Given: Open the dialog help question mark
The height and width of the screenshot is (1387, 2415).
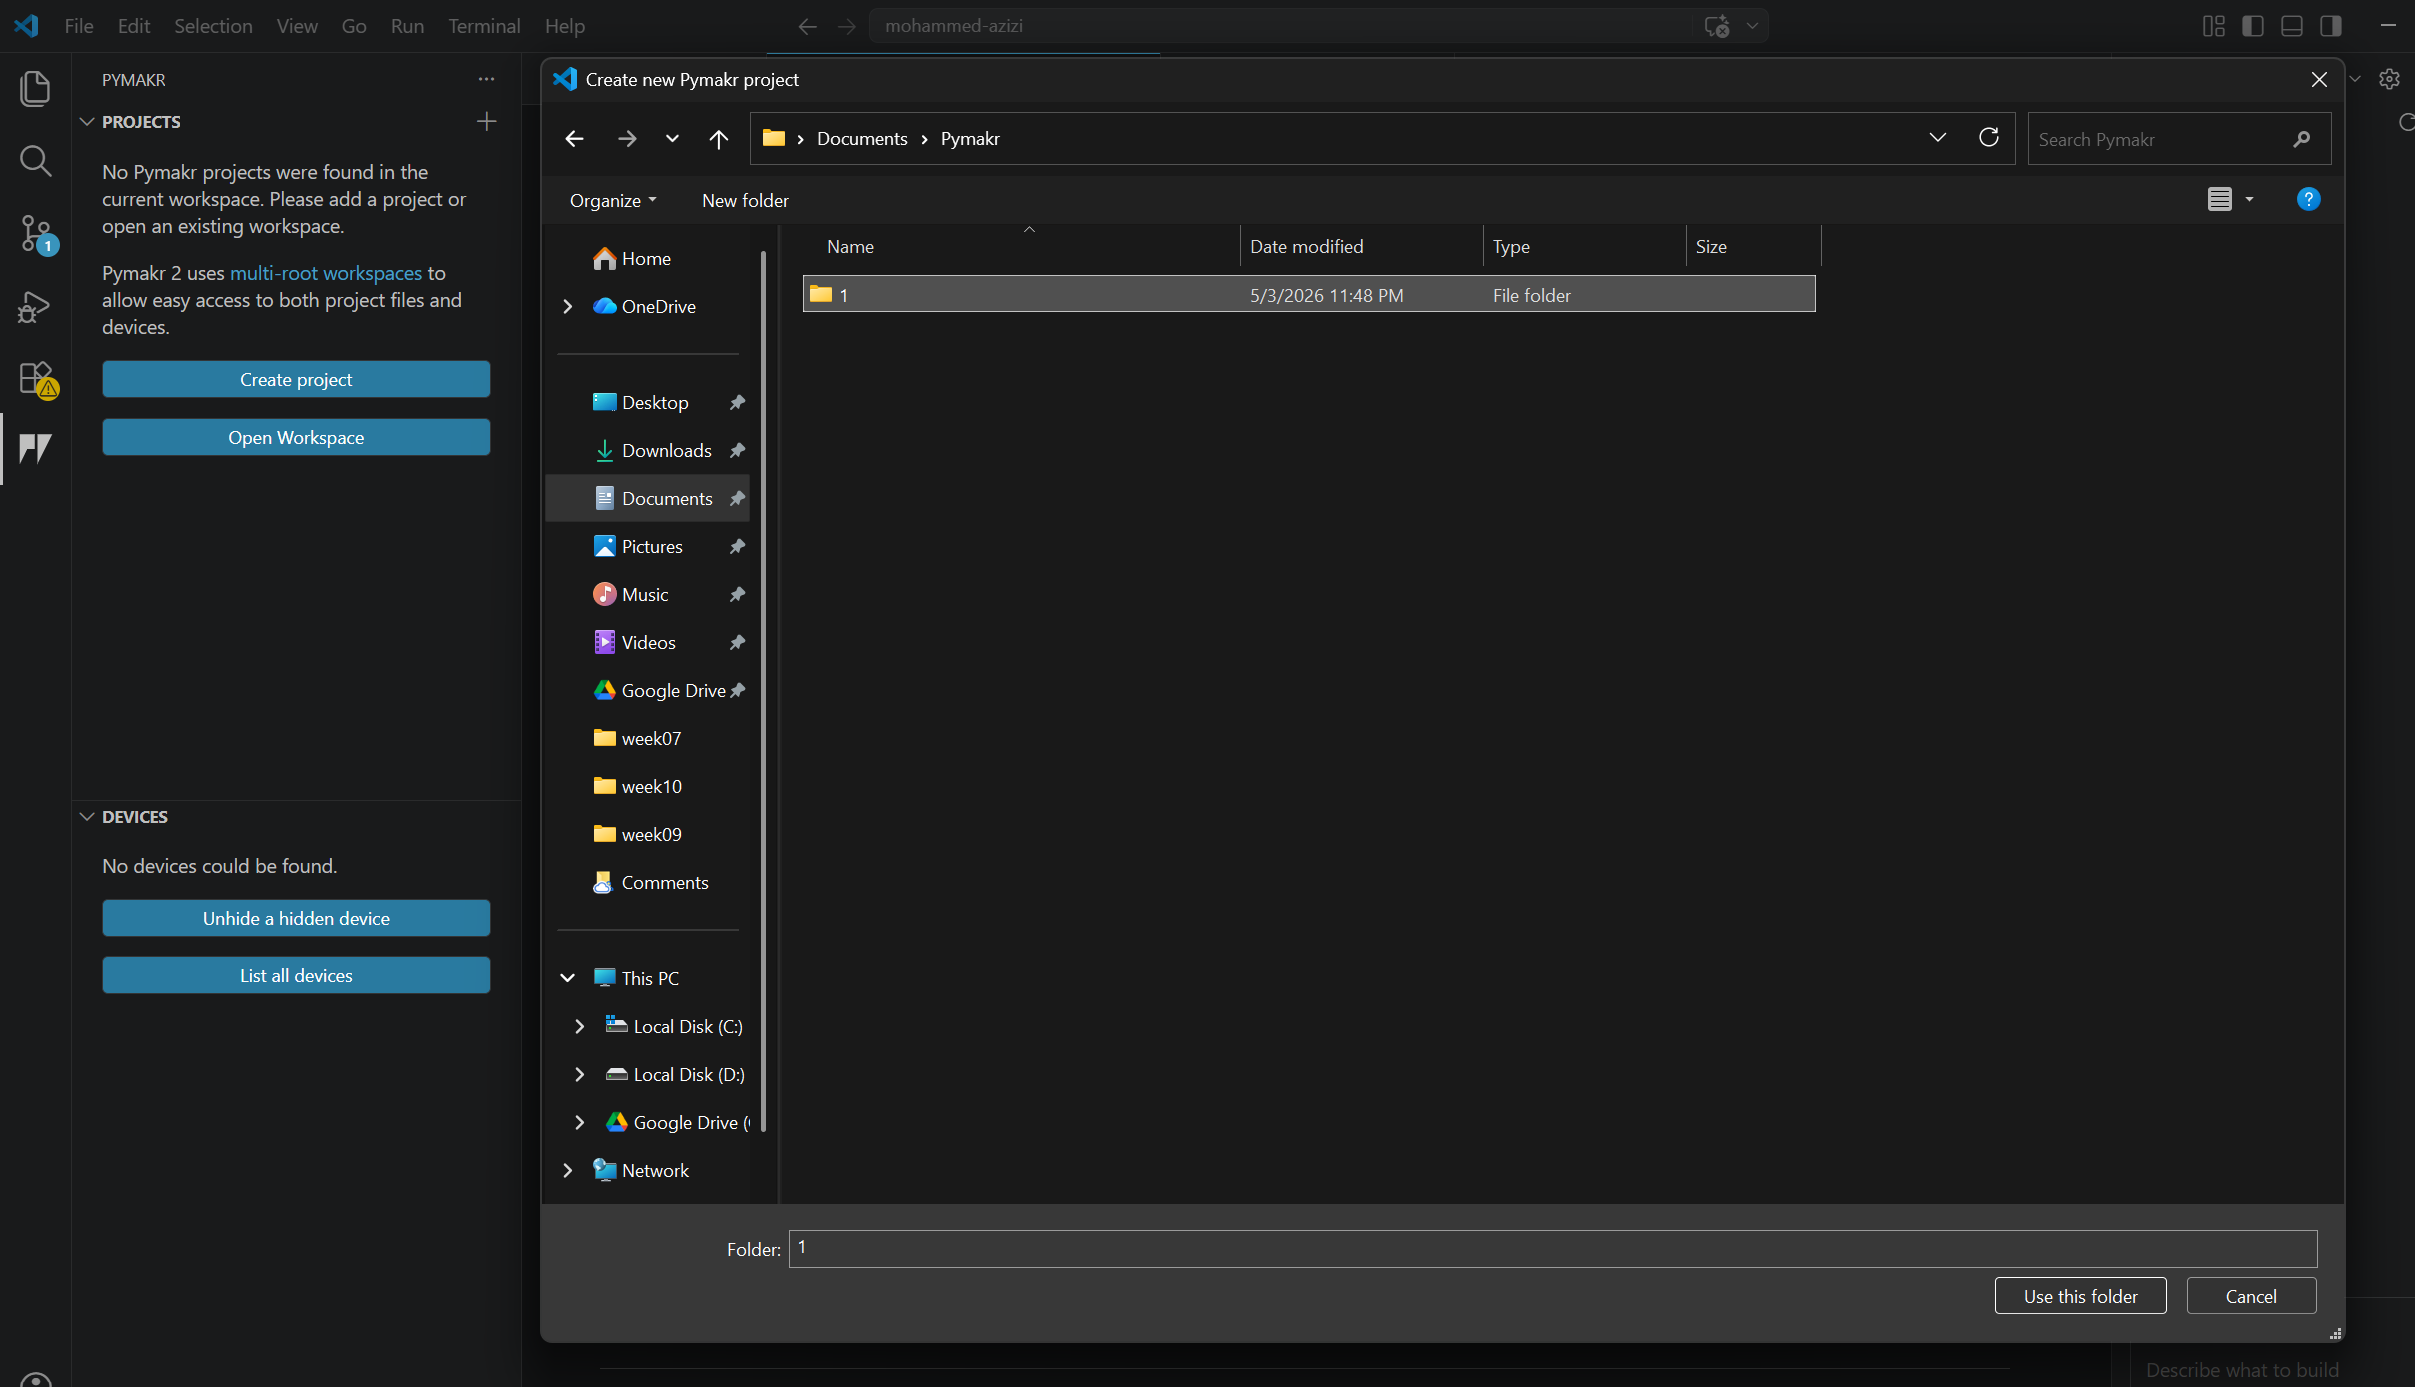Looking at the screenshot, I should 2308,199.
